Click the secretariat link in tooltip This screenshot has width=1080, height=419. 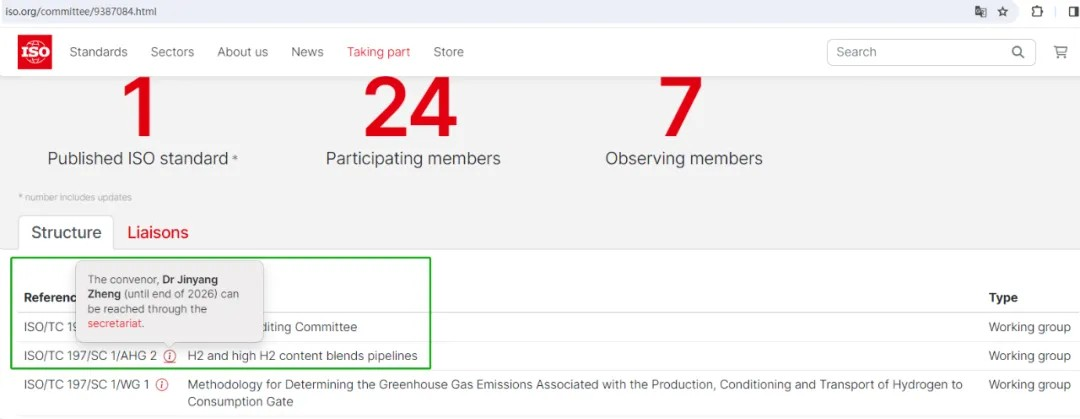pyautogui.click(x=115, y=323)
